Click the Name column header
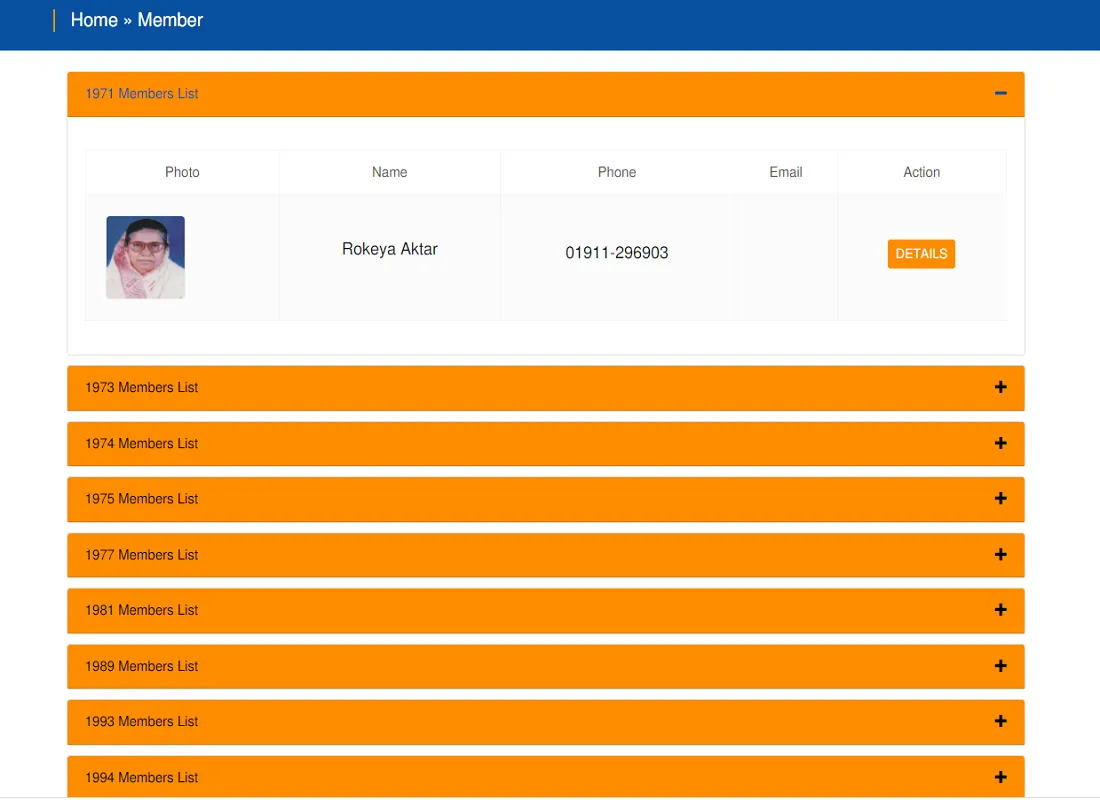The width and height of the screenshot is (1100, 800). [389, 172]
